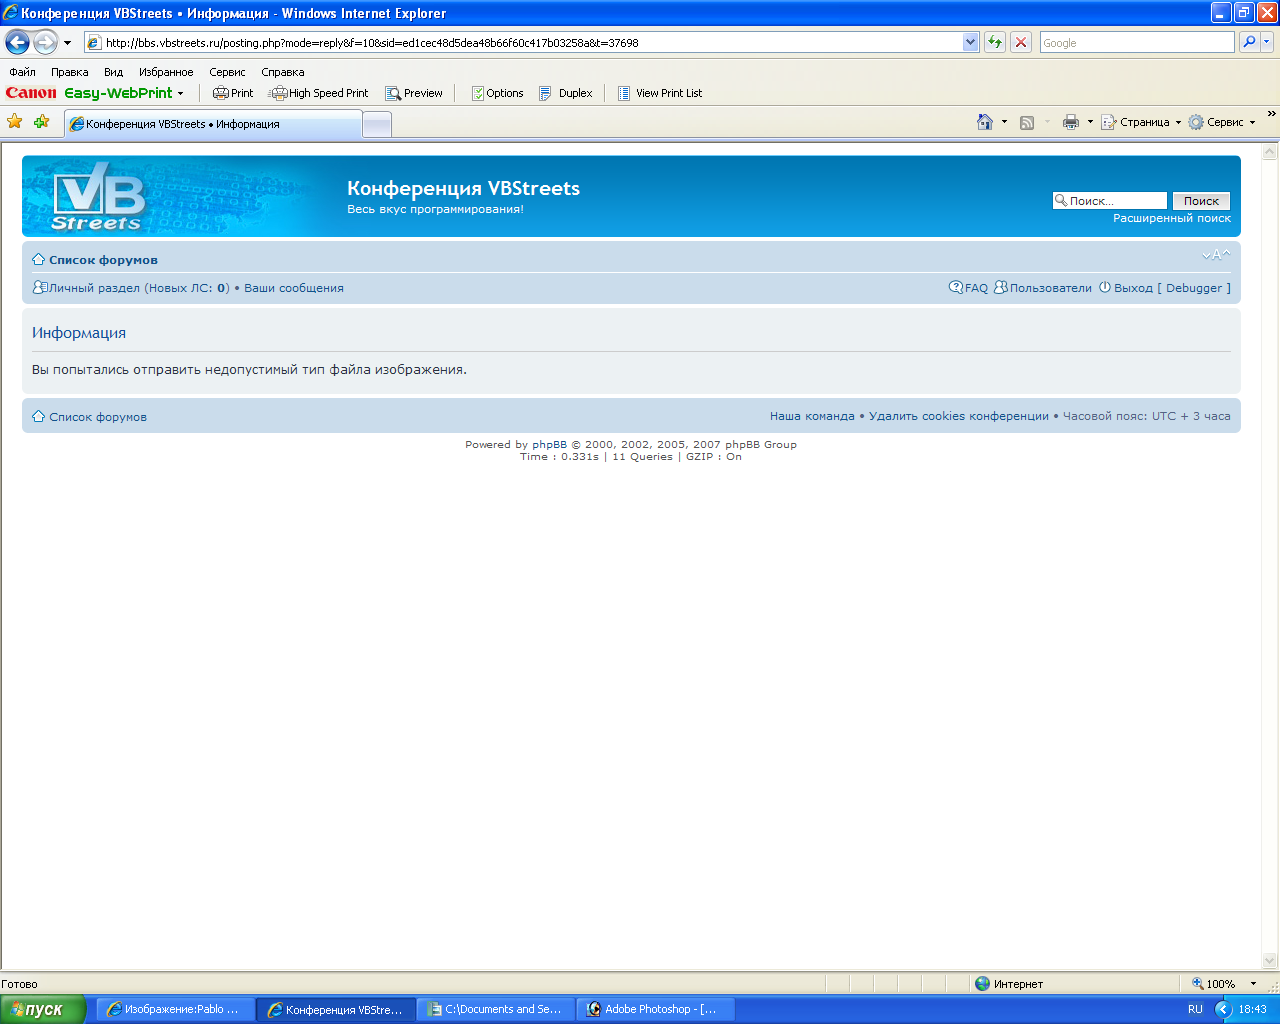Open Личный раздел link

(x=139, y=288)
